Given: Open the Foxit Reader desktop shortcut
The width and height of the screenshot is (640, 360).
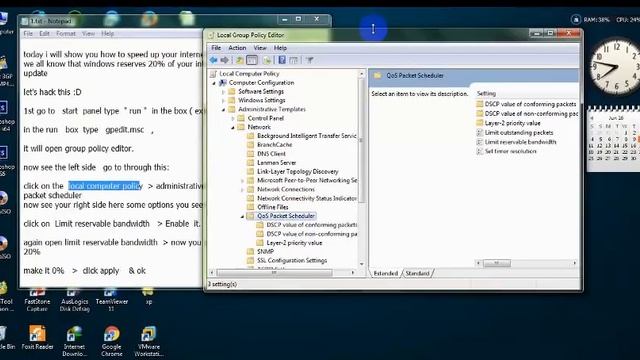Looking at the screenshot, I should click(x=37, y=338).
